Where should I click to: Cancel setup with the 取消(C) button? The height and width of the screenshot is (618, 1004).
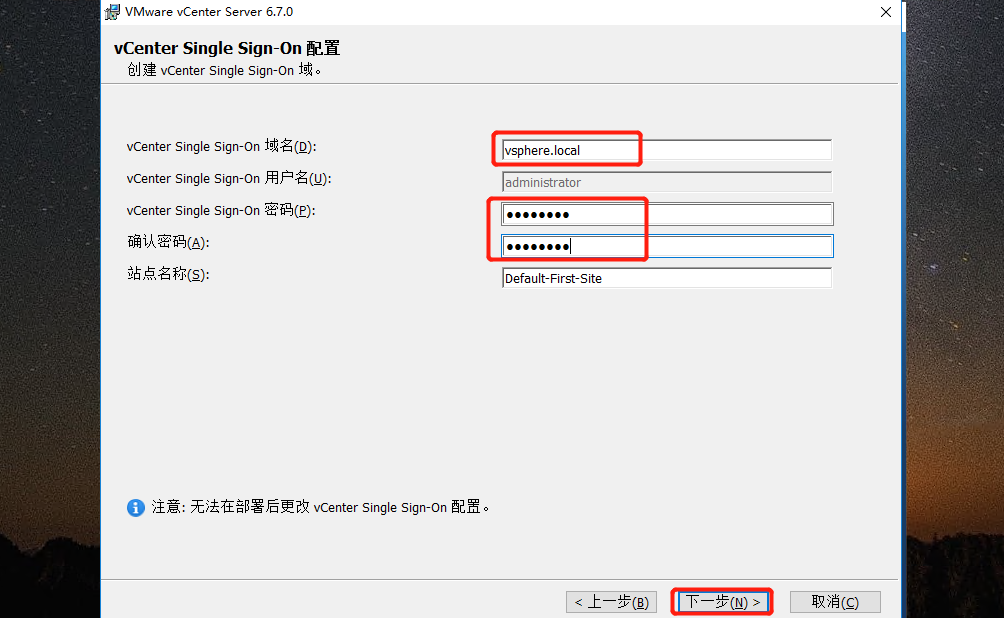835,602
